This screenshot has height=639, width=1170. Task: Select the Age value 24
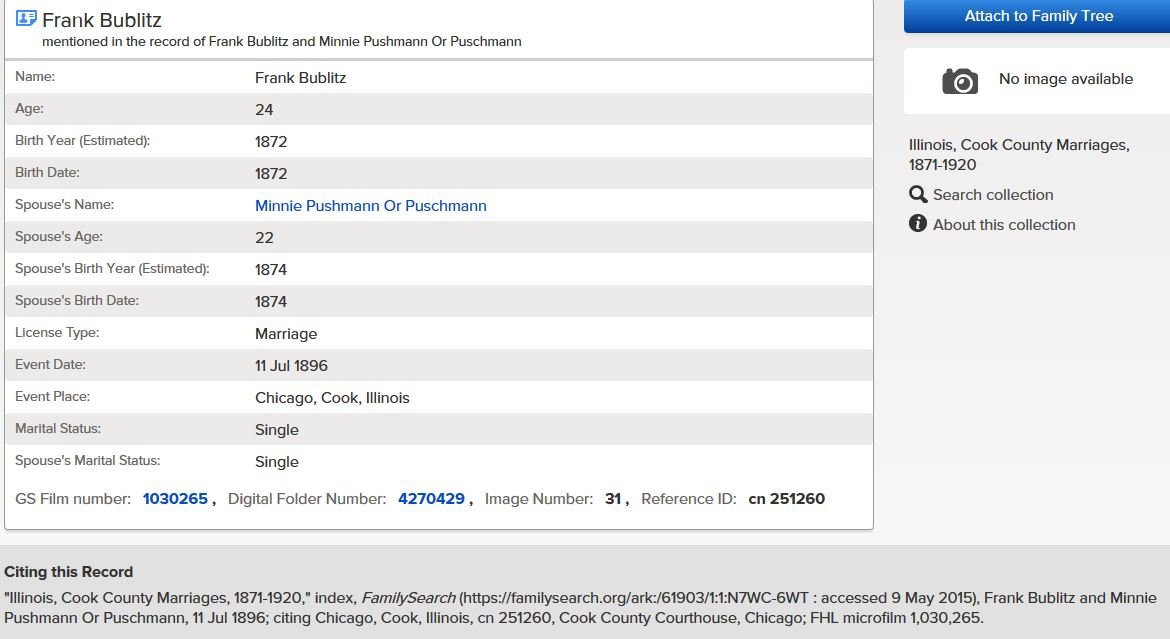264,110
